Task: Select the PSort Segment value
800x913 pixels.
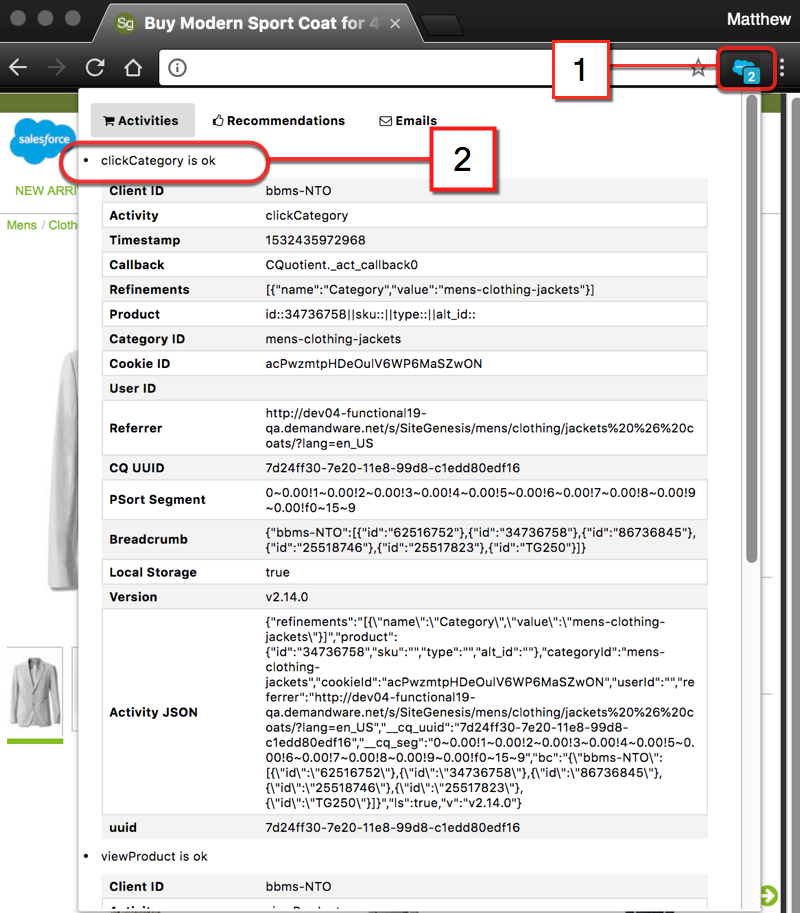Action: 480,500
